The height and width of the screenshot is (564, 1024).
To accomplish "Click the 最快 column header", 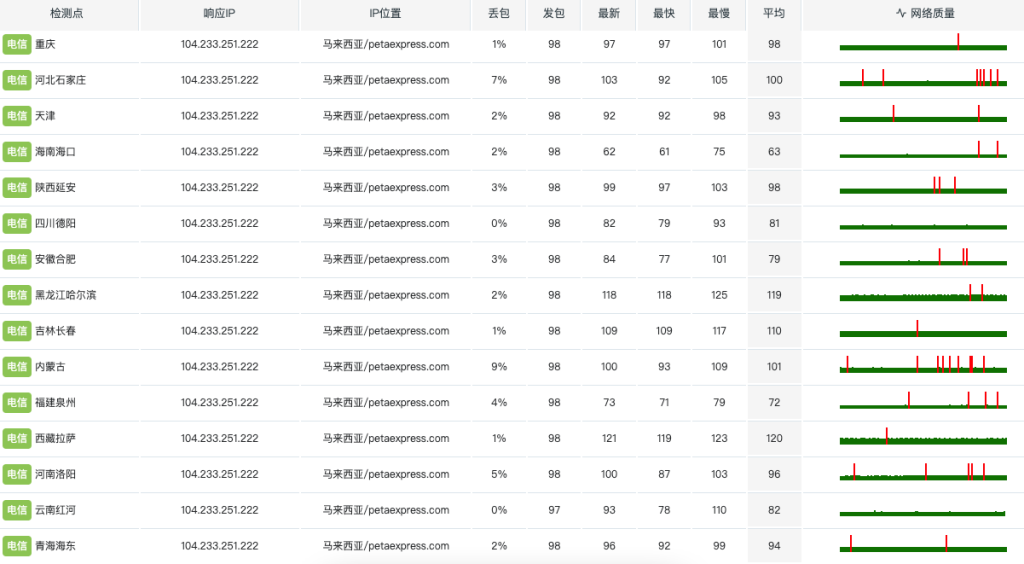I will click(664, 14).
